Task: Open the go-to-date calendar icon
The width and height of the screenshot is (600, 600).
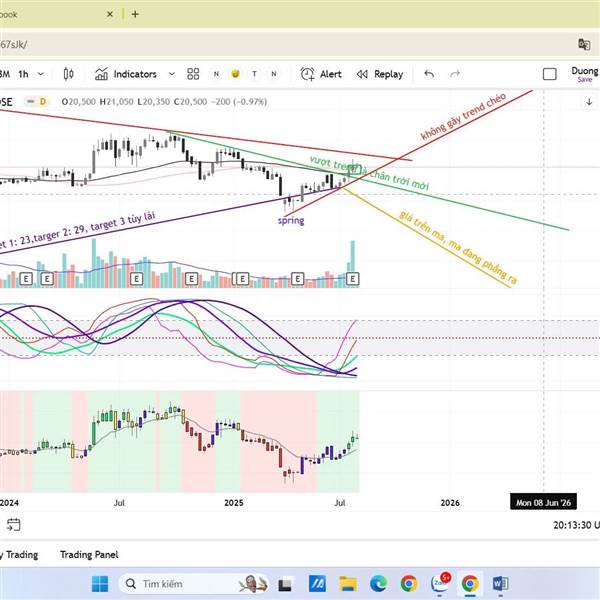Action: click(13, 524)
